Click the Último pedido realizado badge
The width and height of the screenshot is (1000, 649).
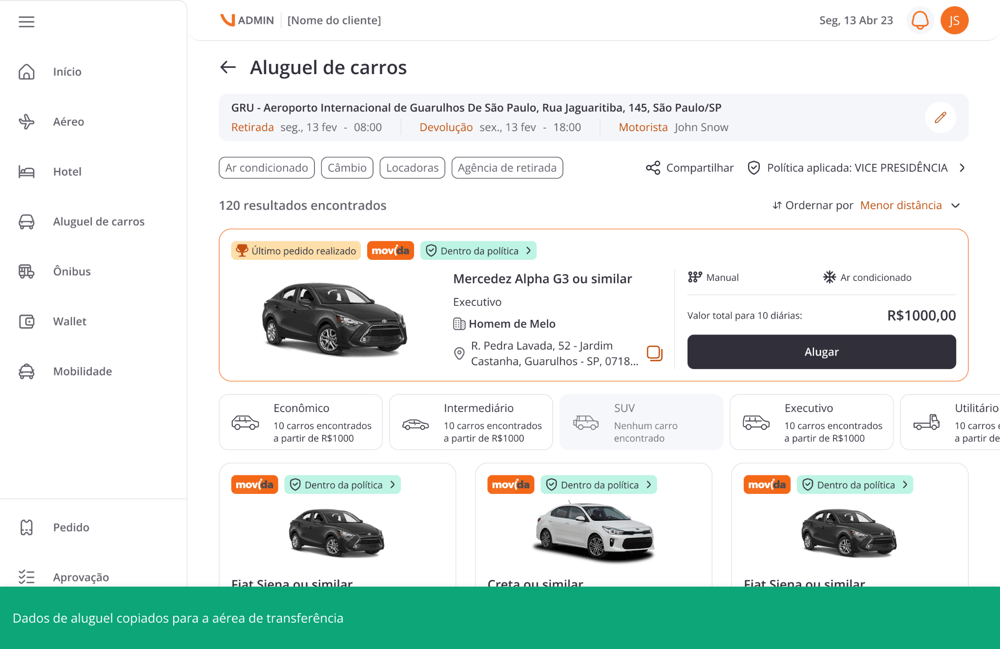[x=296, y=251]
